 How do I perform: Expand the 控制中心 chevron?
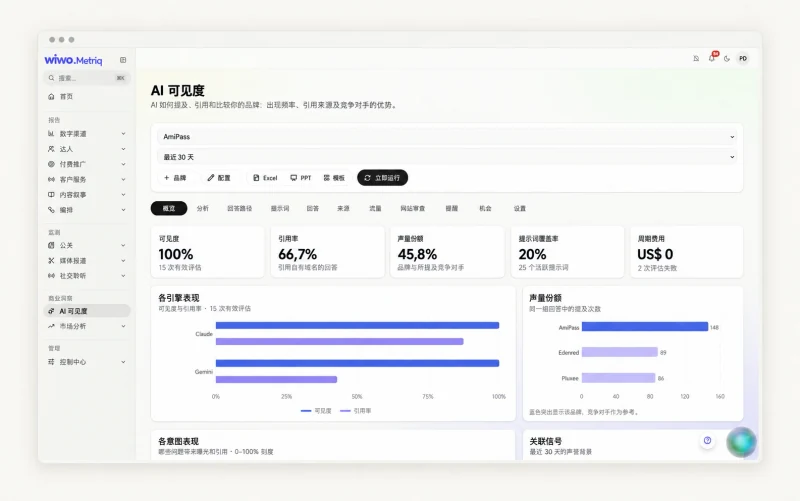pyautogui.click(x=123, y=362)
